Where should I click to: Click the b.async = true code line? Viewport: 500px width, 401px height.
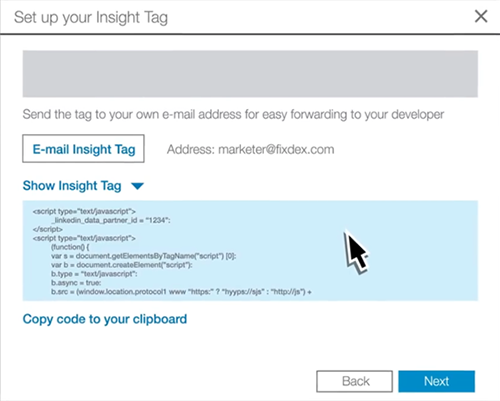(x=76, y=283)
